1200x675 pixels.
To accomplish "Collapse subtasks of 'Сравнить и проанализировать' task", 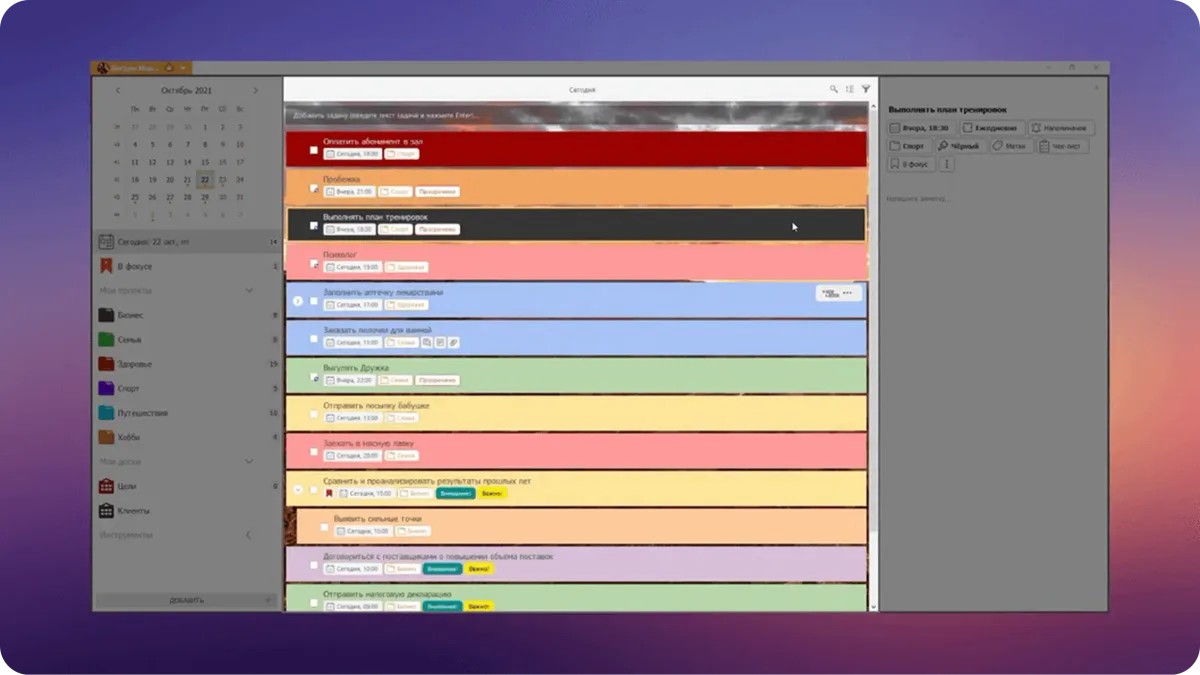I will (x=297, y=490).
